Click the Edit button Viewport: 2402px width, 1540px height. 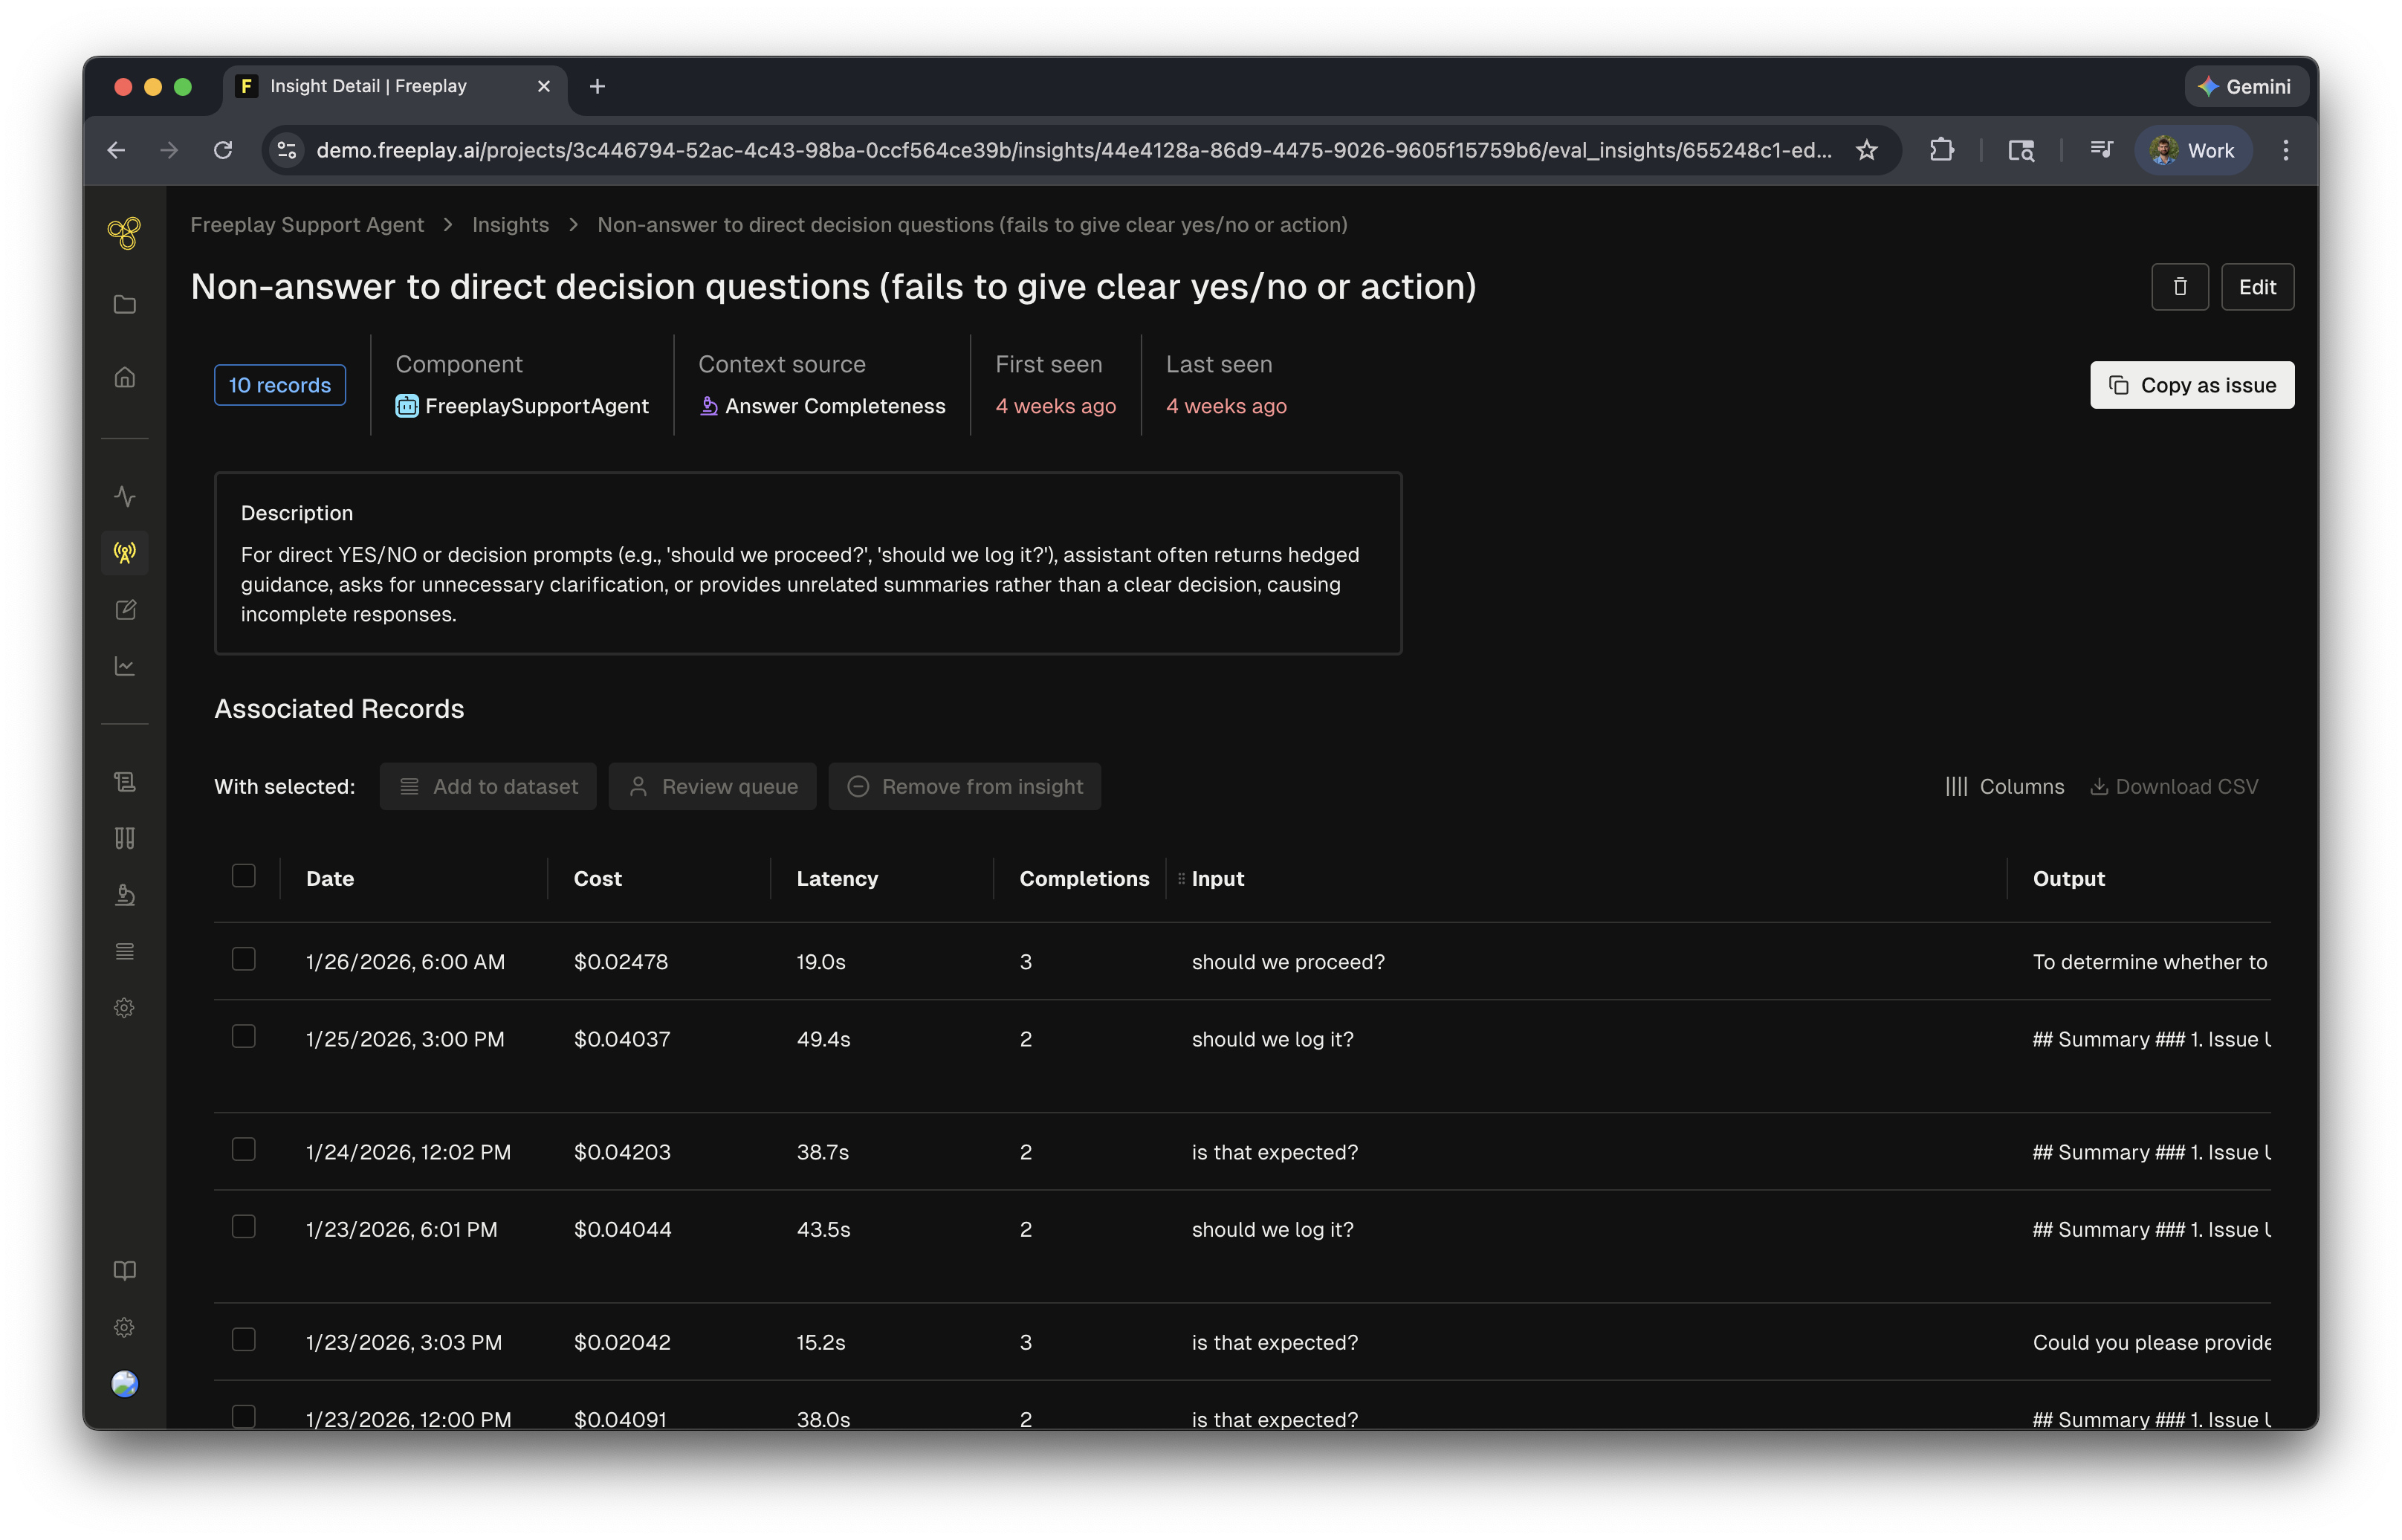click(x=2256, y=287)
